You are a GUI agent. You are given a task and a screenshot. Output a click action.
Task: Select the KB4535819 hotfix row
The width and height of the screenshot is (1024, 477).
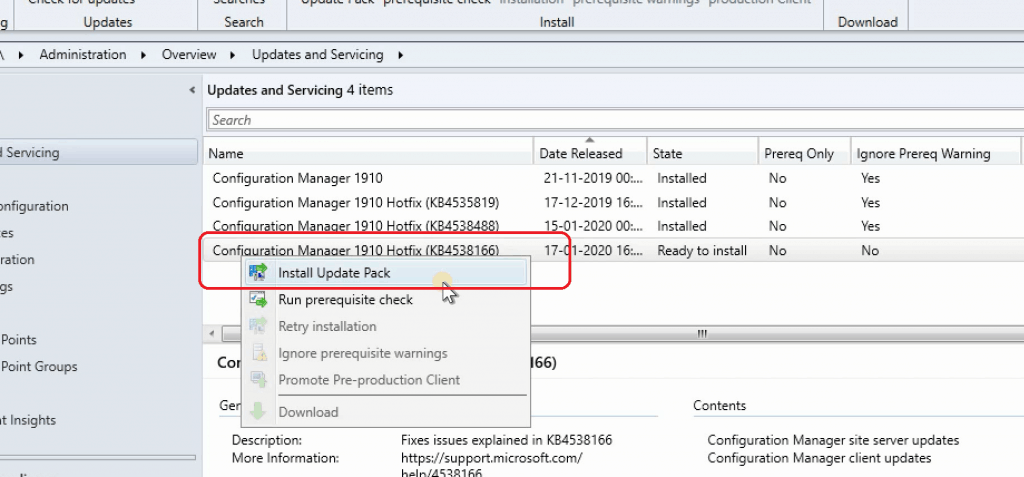[355, 202]
